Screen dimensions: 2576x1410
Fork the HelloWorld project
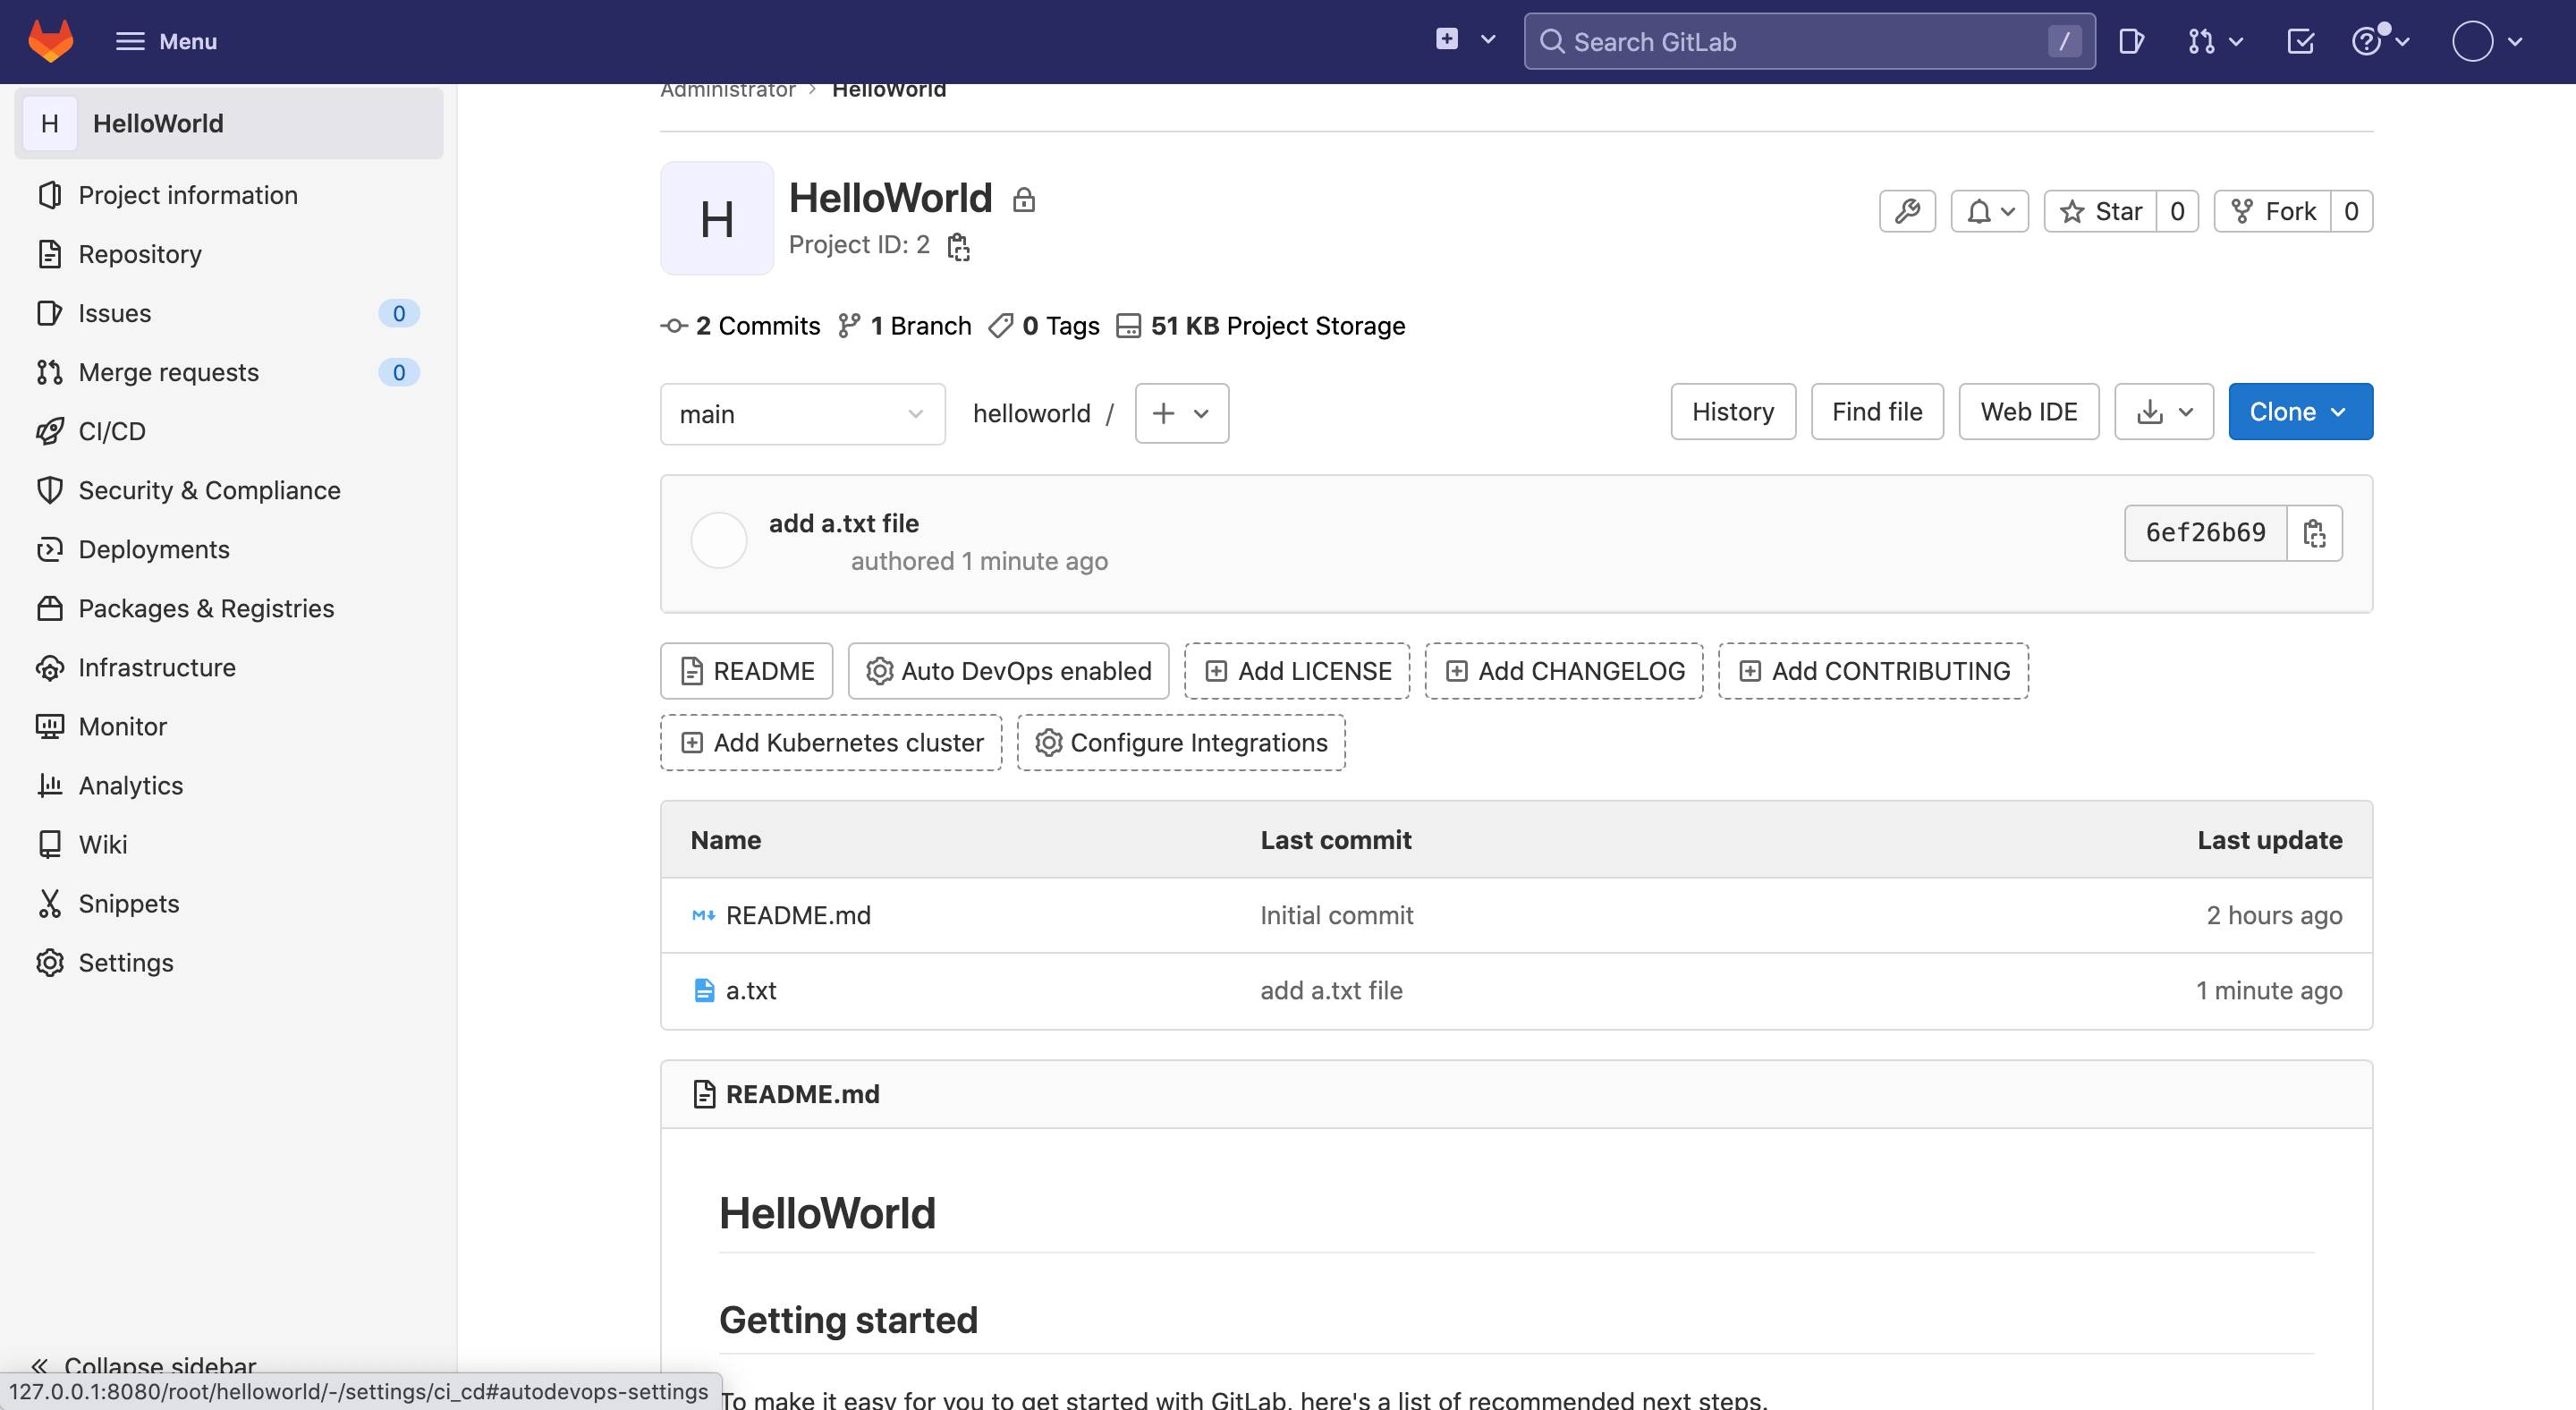click(2273, 211)
